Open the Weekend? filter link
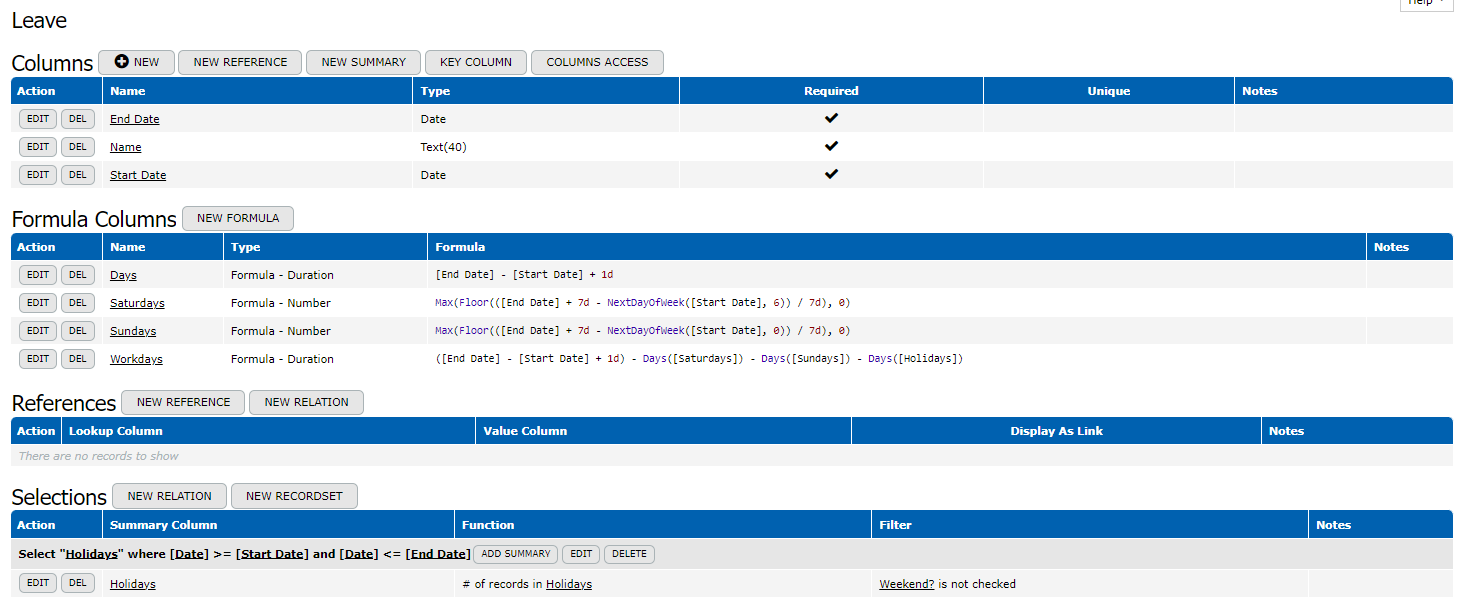 pyautogui.click(x=907, y=584)
